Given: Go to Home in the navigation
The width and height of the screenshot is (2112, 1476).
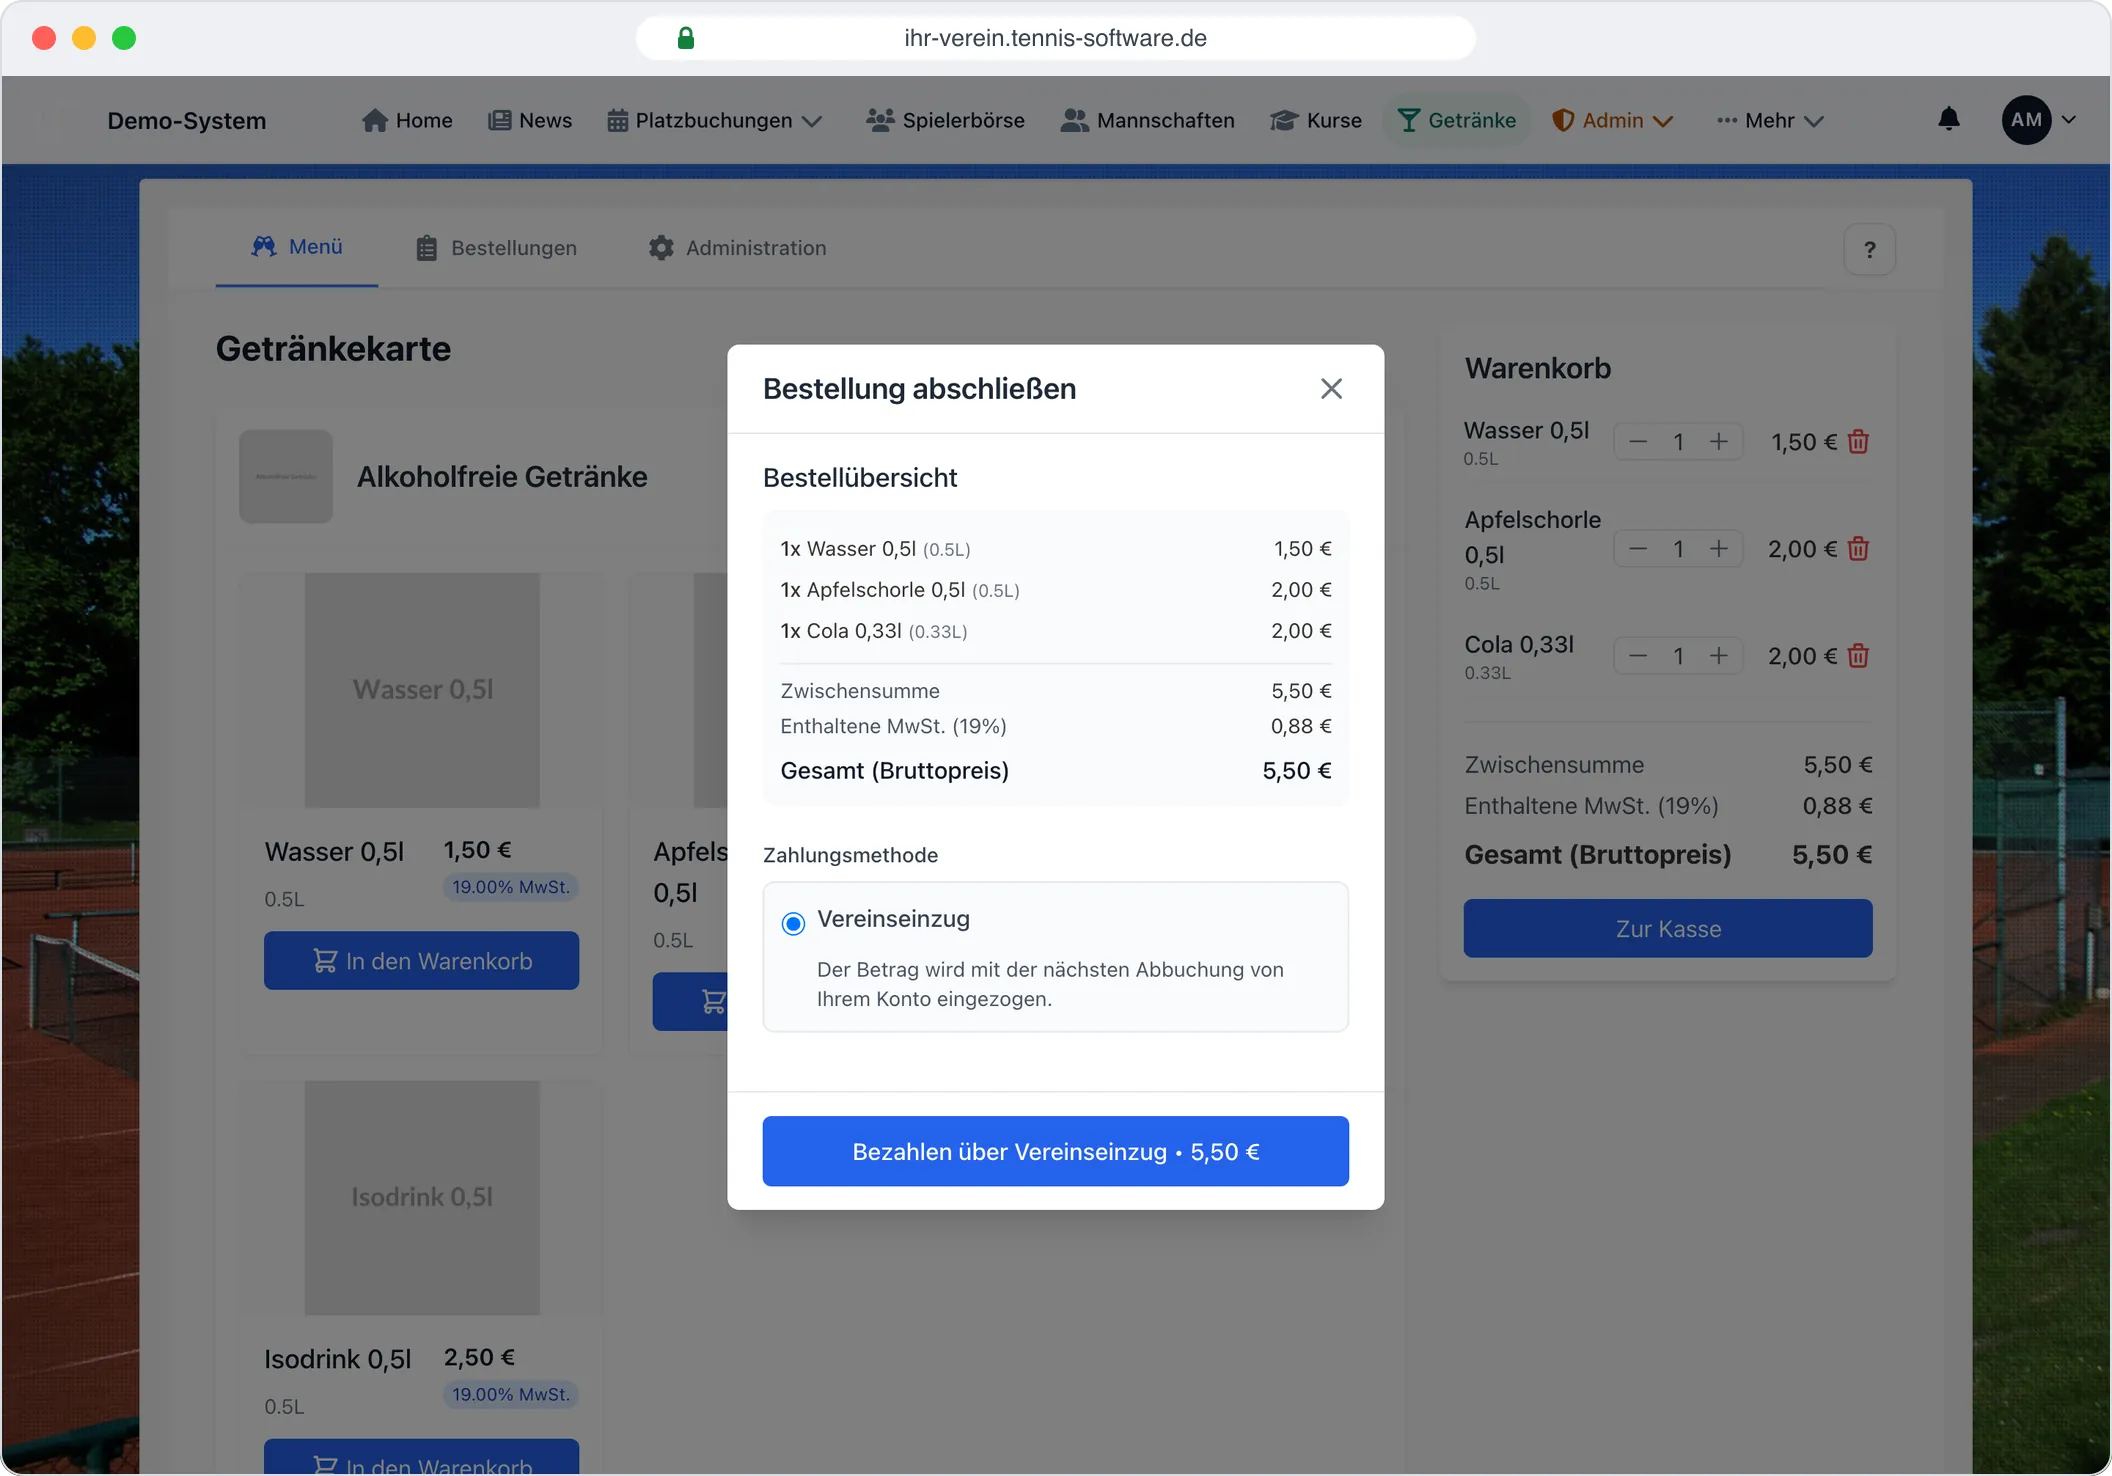Looking at the screenshot, I should [407, 120].
